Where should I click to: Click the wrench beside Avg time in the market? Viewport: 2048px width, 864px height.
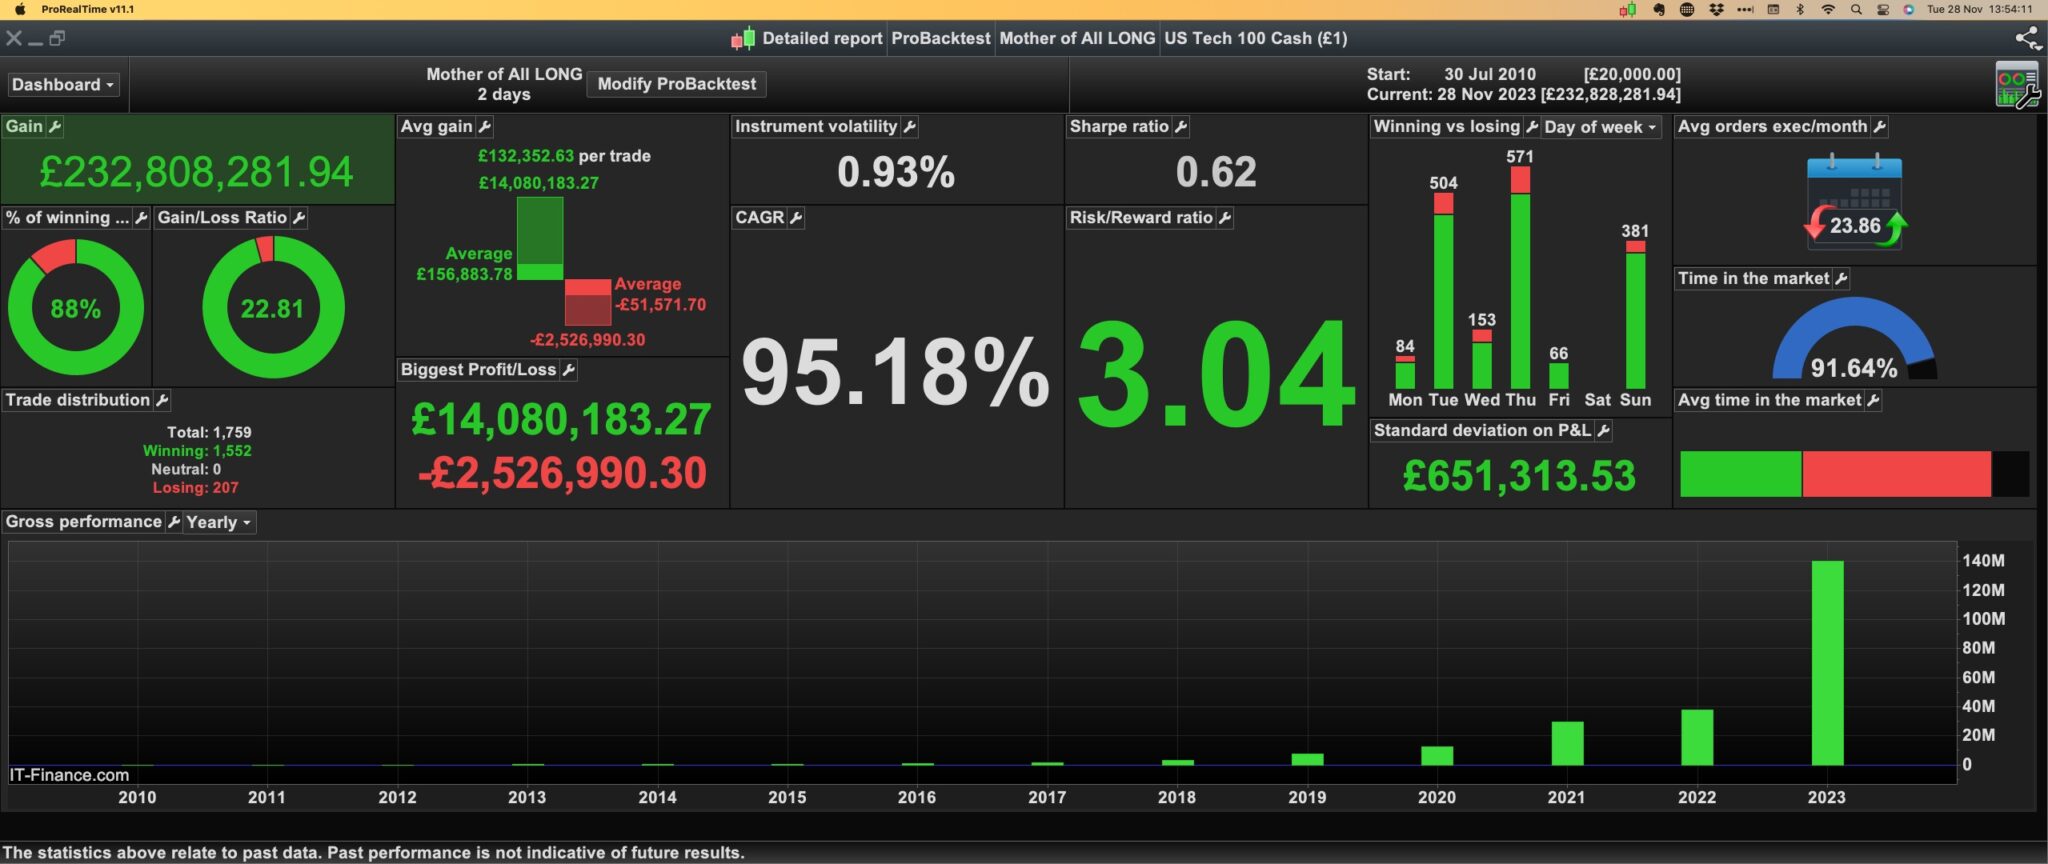click(1874, 401)
